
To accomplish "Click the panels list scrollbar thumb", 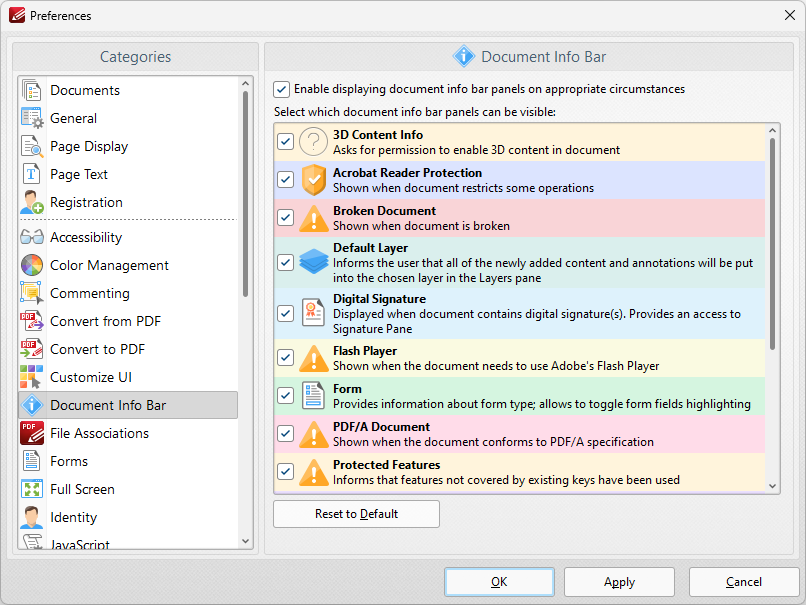I will 772,244.
